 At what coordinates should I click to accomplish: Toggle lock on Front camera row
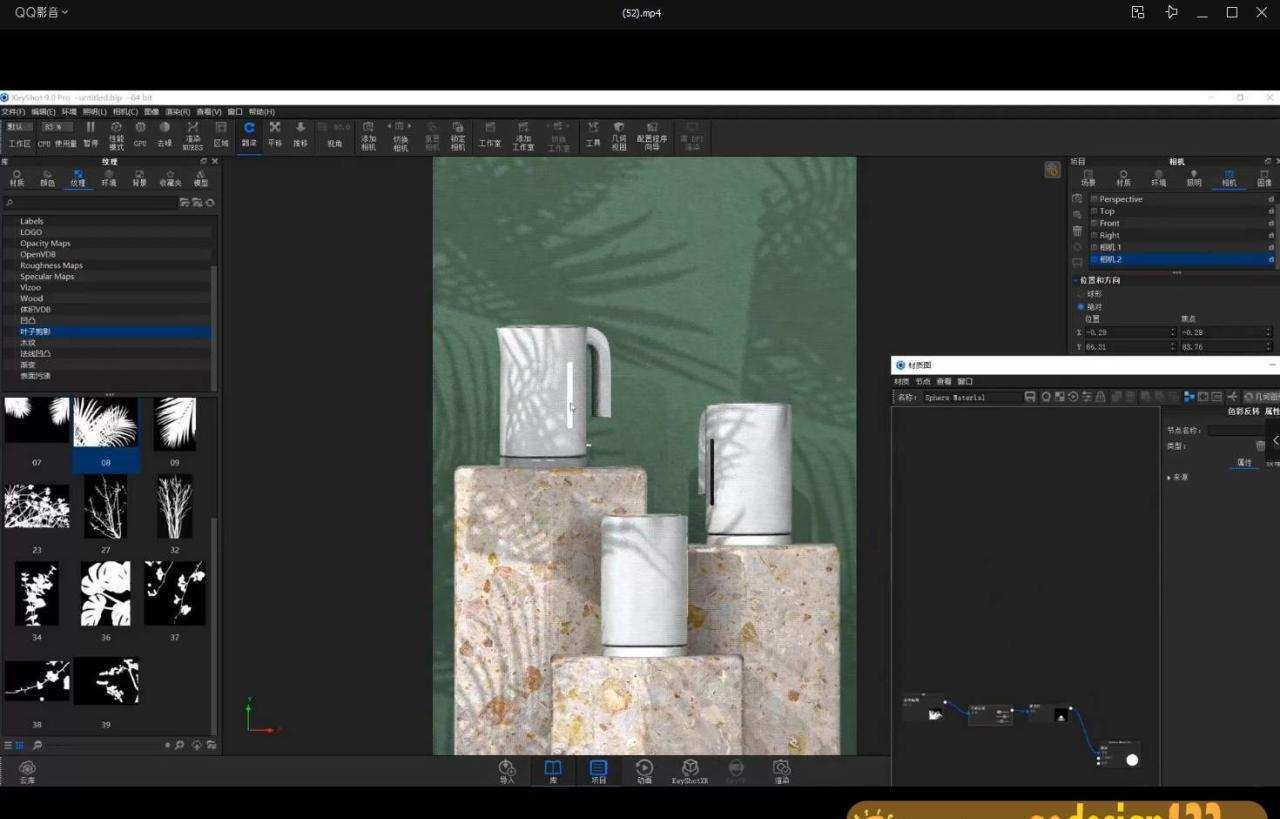click(x=1271, y=223)
